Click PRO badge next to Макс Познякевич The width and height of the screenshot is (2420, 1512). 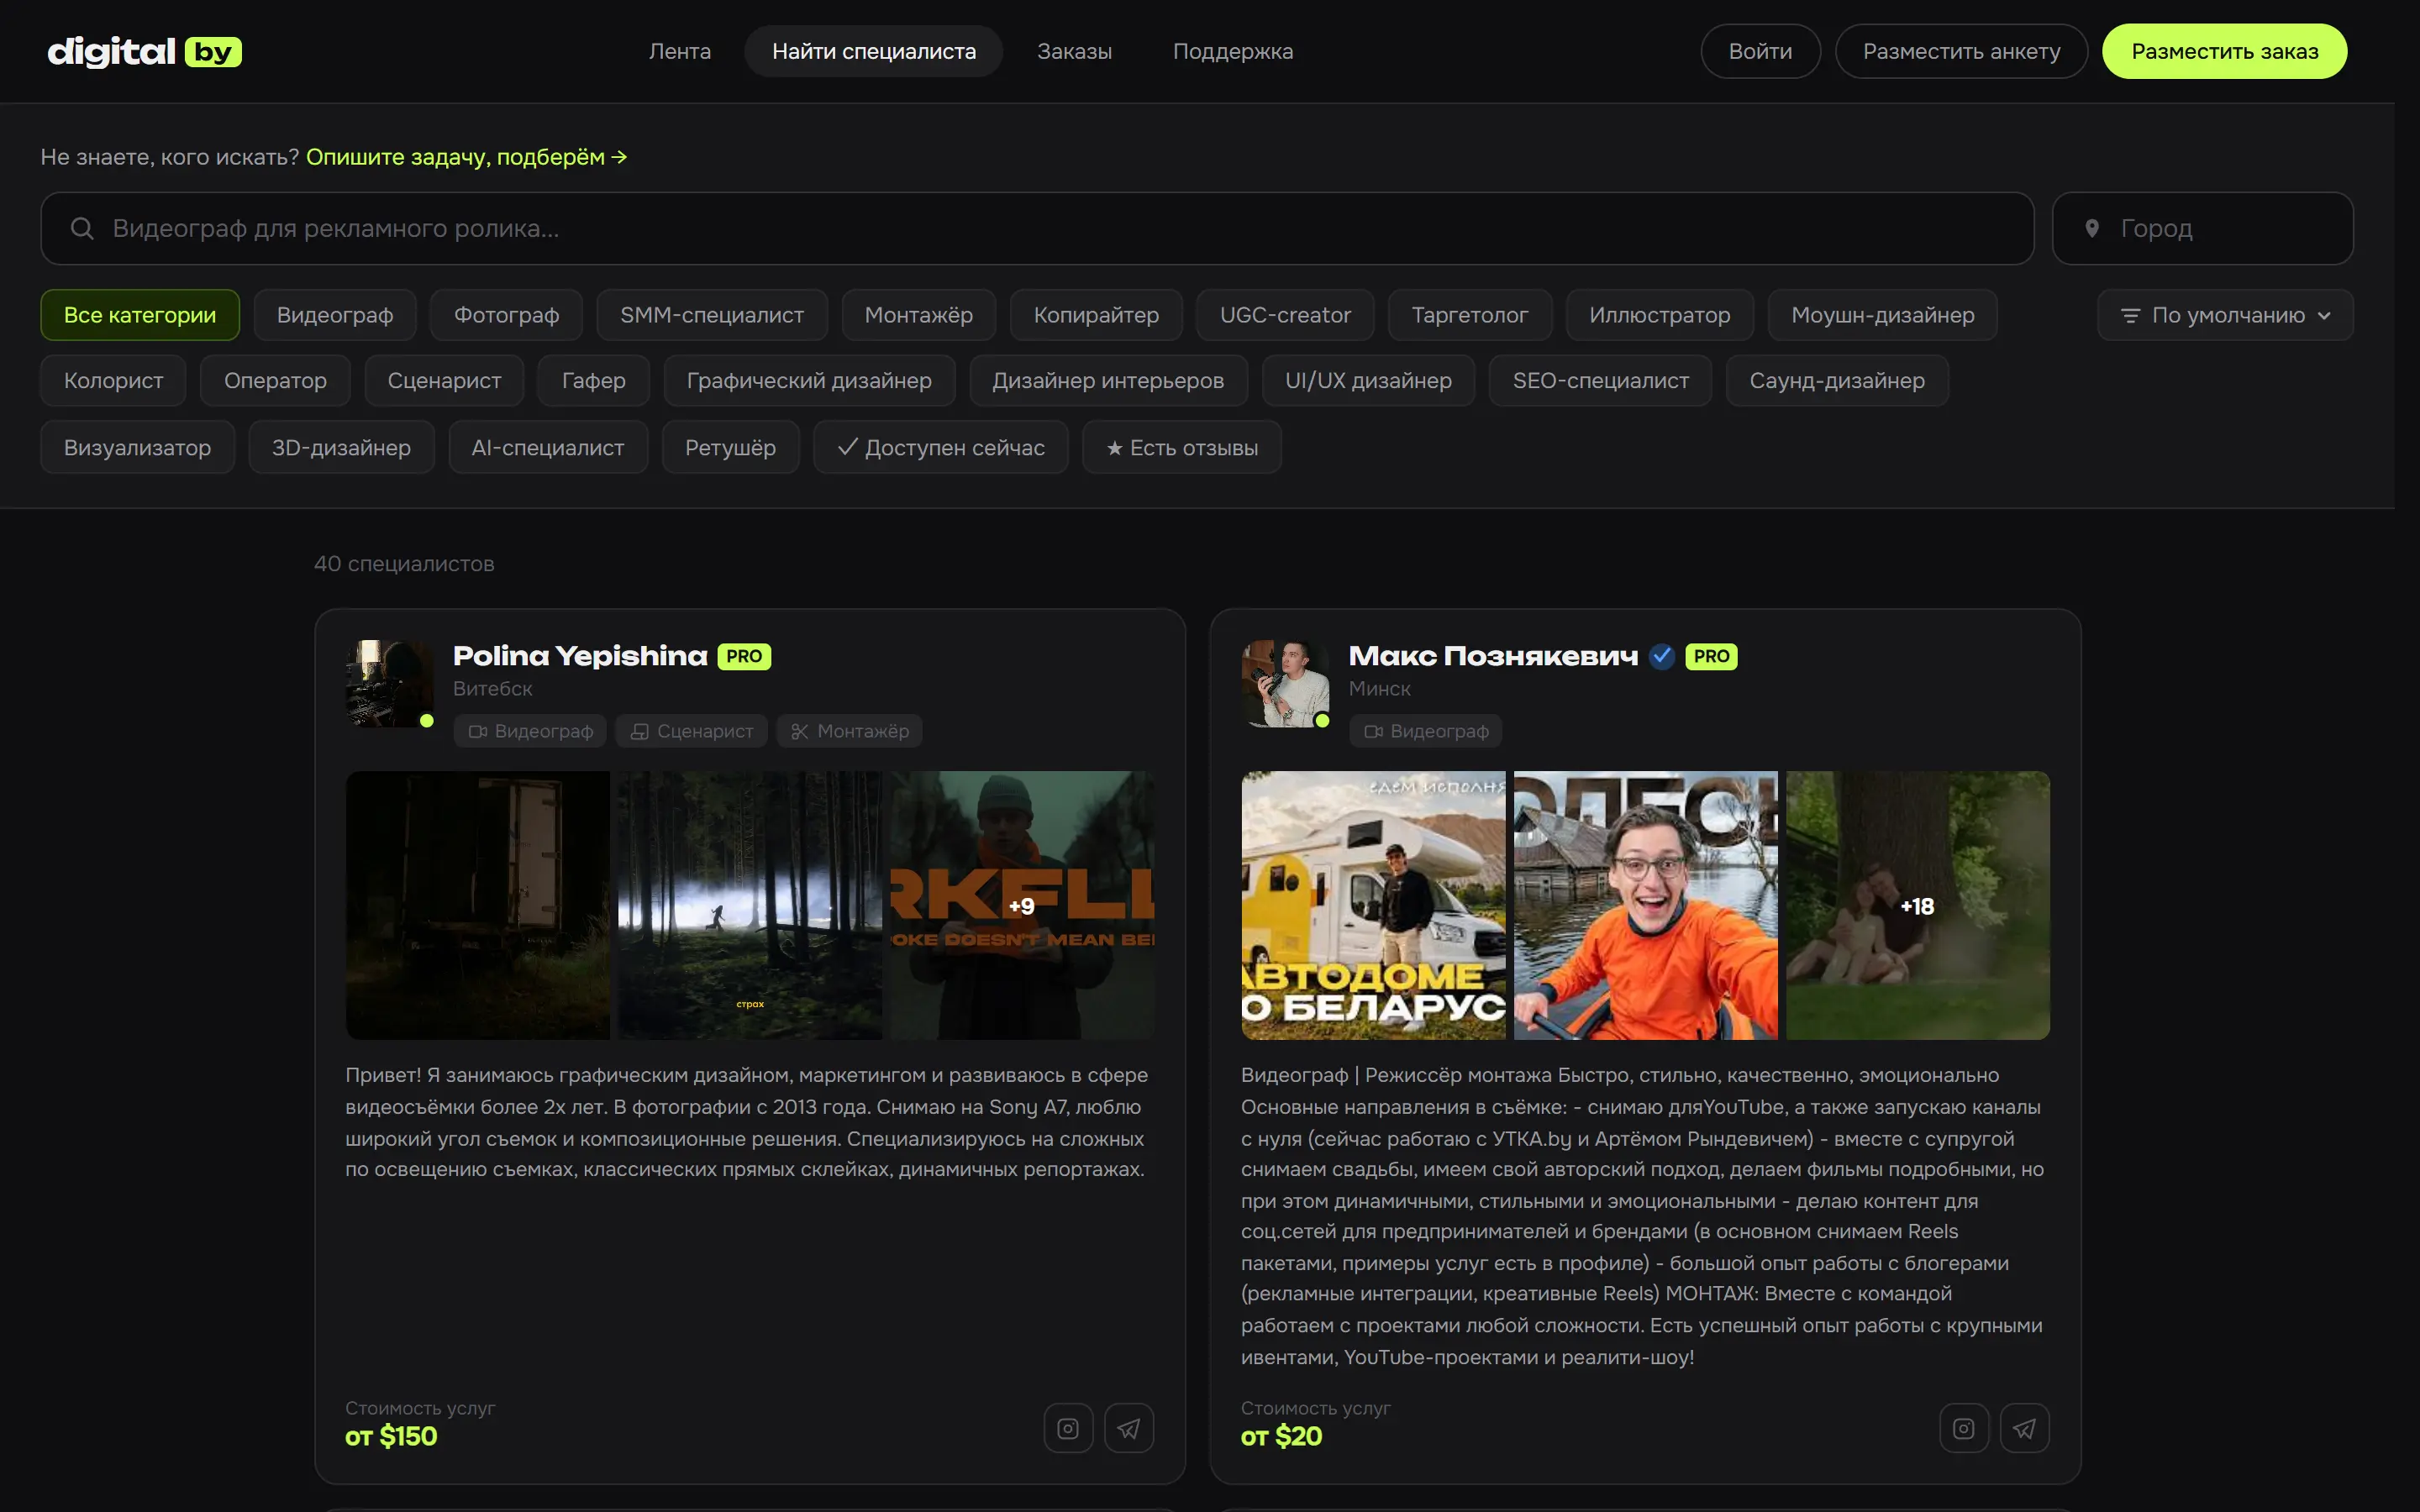(x=1711, y=656)
